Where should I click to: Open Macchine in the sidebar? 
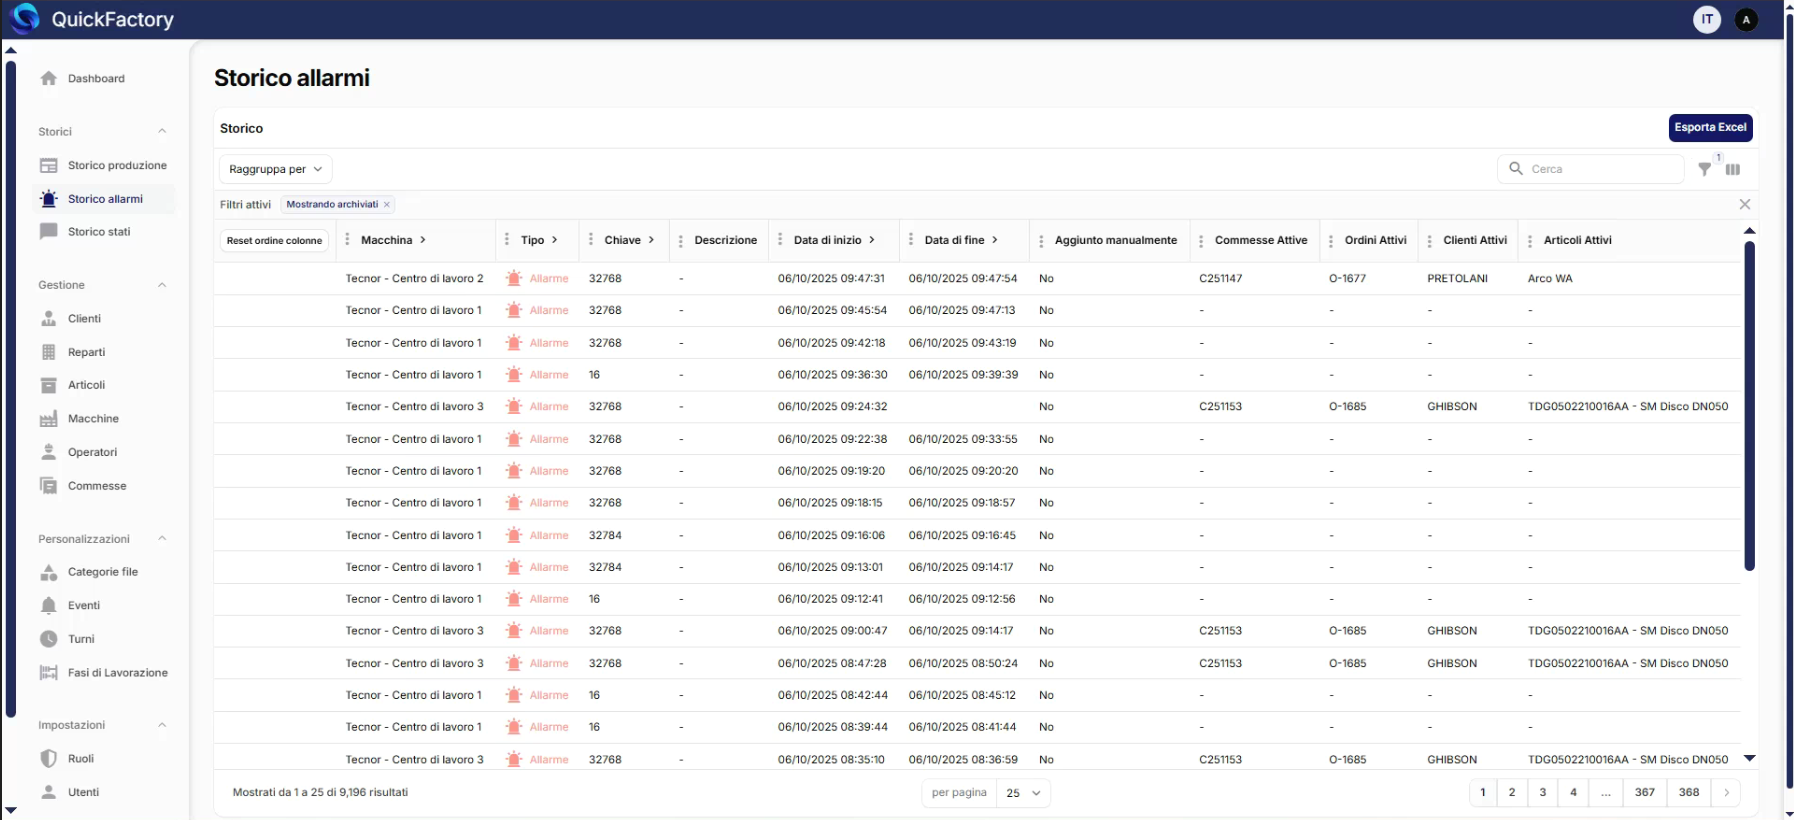(92, 419)
